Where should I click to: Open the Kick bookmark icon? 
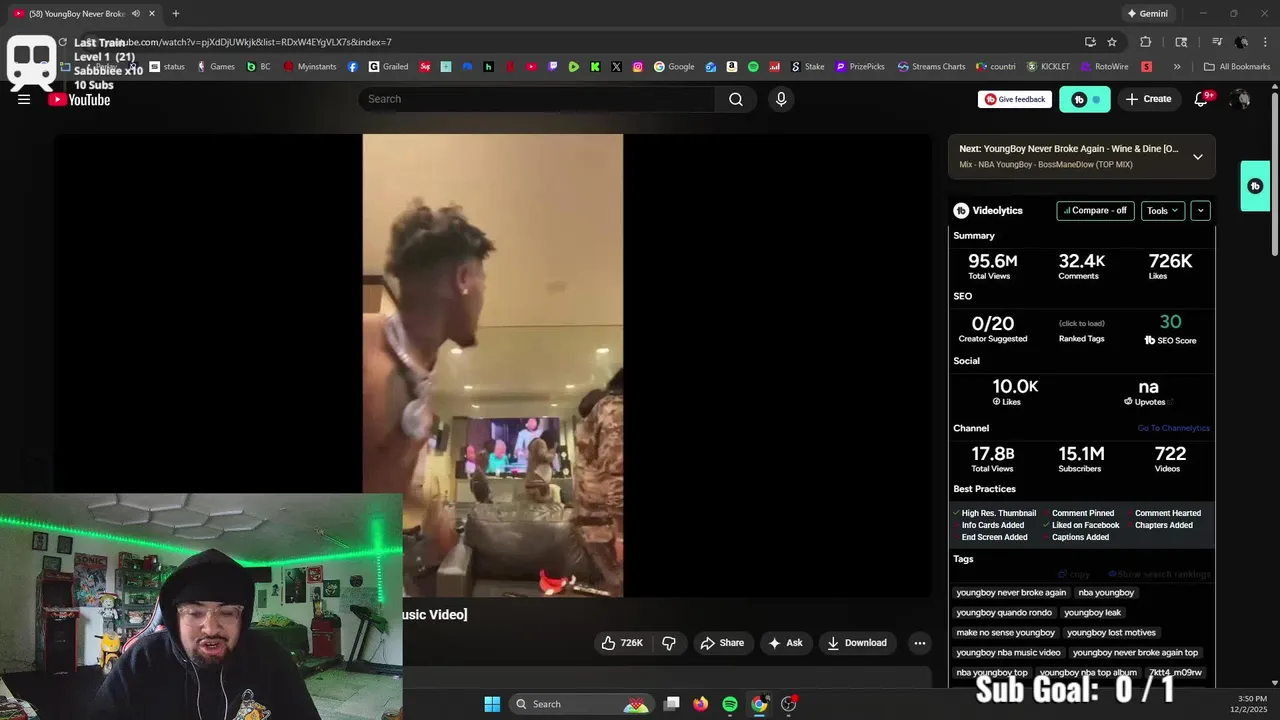tap(595, 67)
